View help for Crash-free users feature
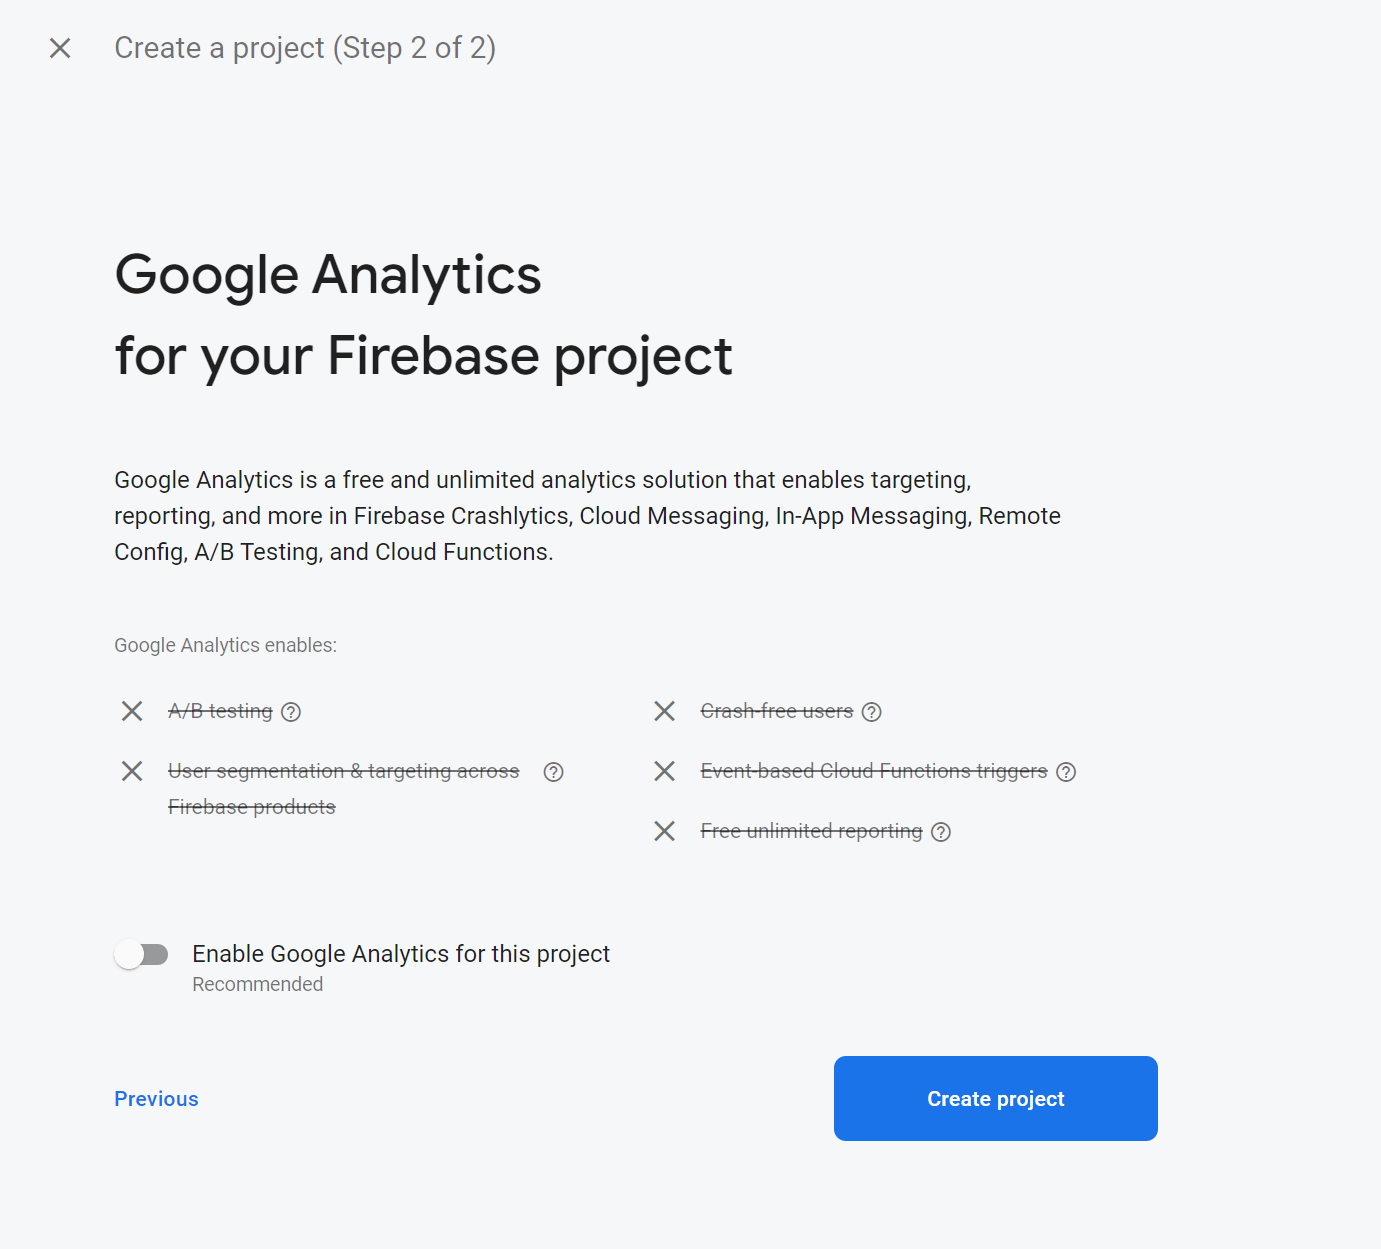1381x1249 pixels. [872, 711]
